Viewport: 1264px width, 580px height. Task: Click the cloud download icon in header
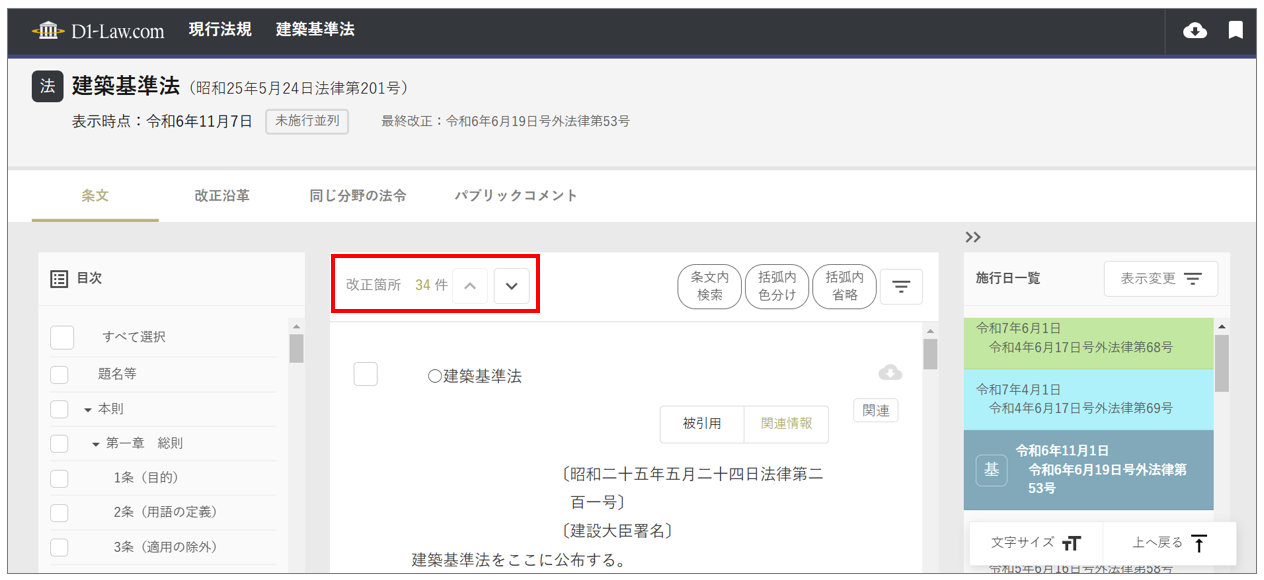(1194, 31)
